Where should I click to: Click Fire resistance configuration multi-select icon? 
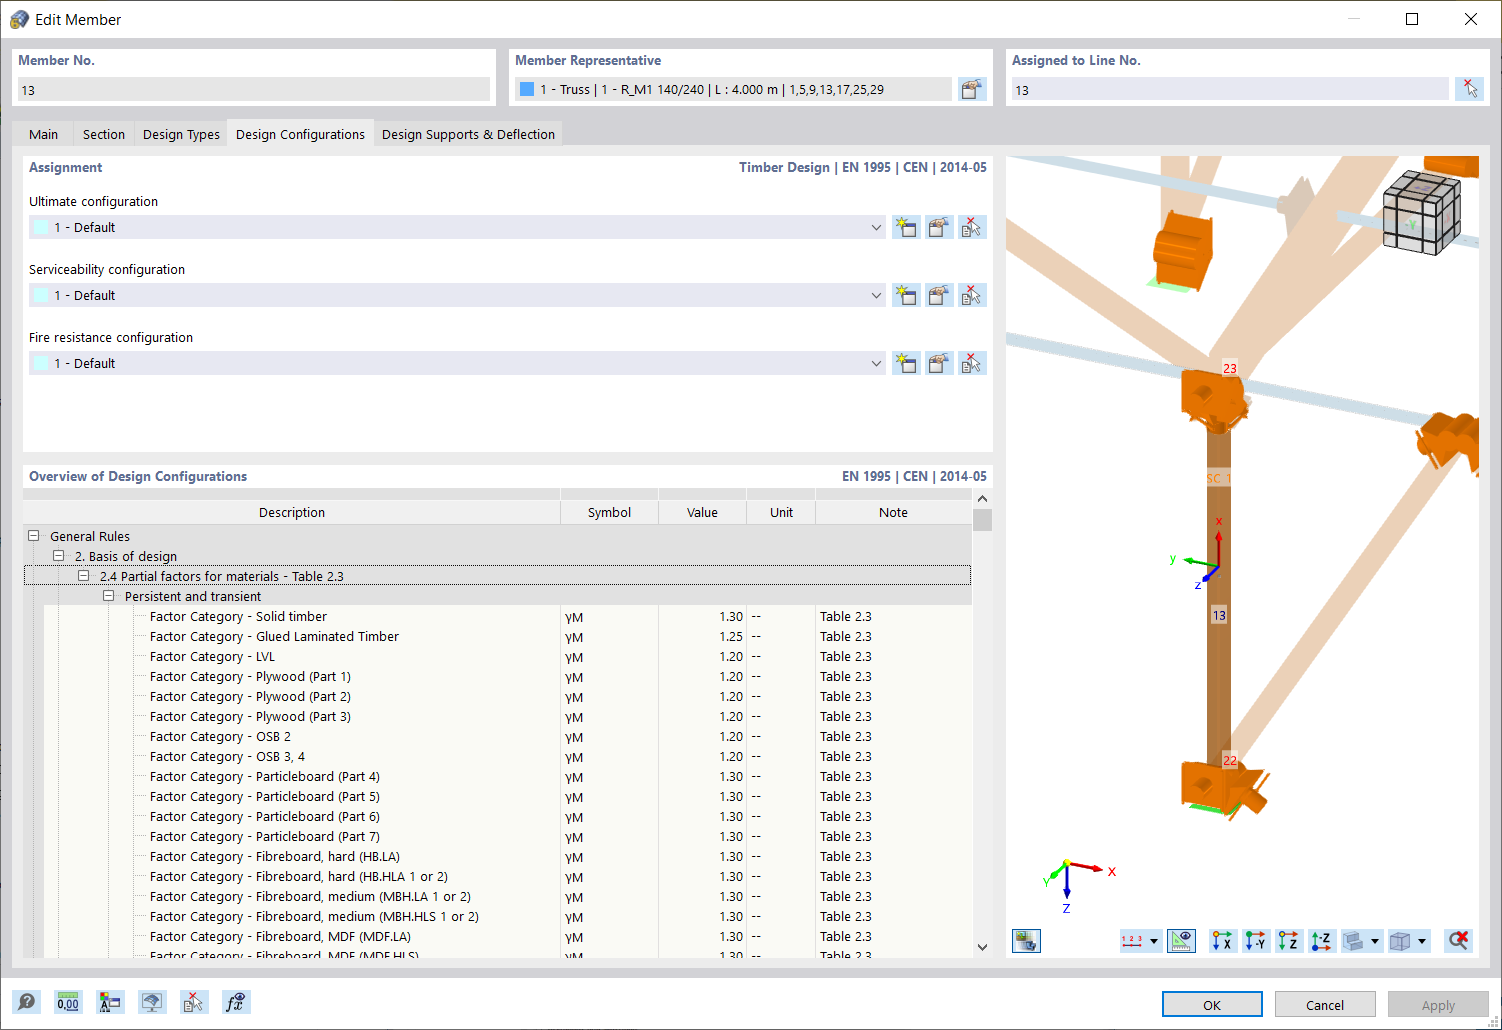click(x=972, y=363)
